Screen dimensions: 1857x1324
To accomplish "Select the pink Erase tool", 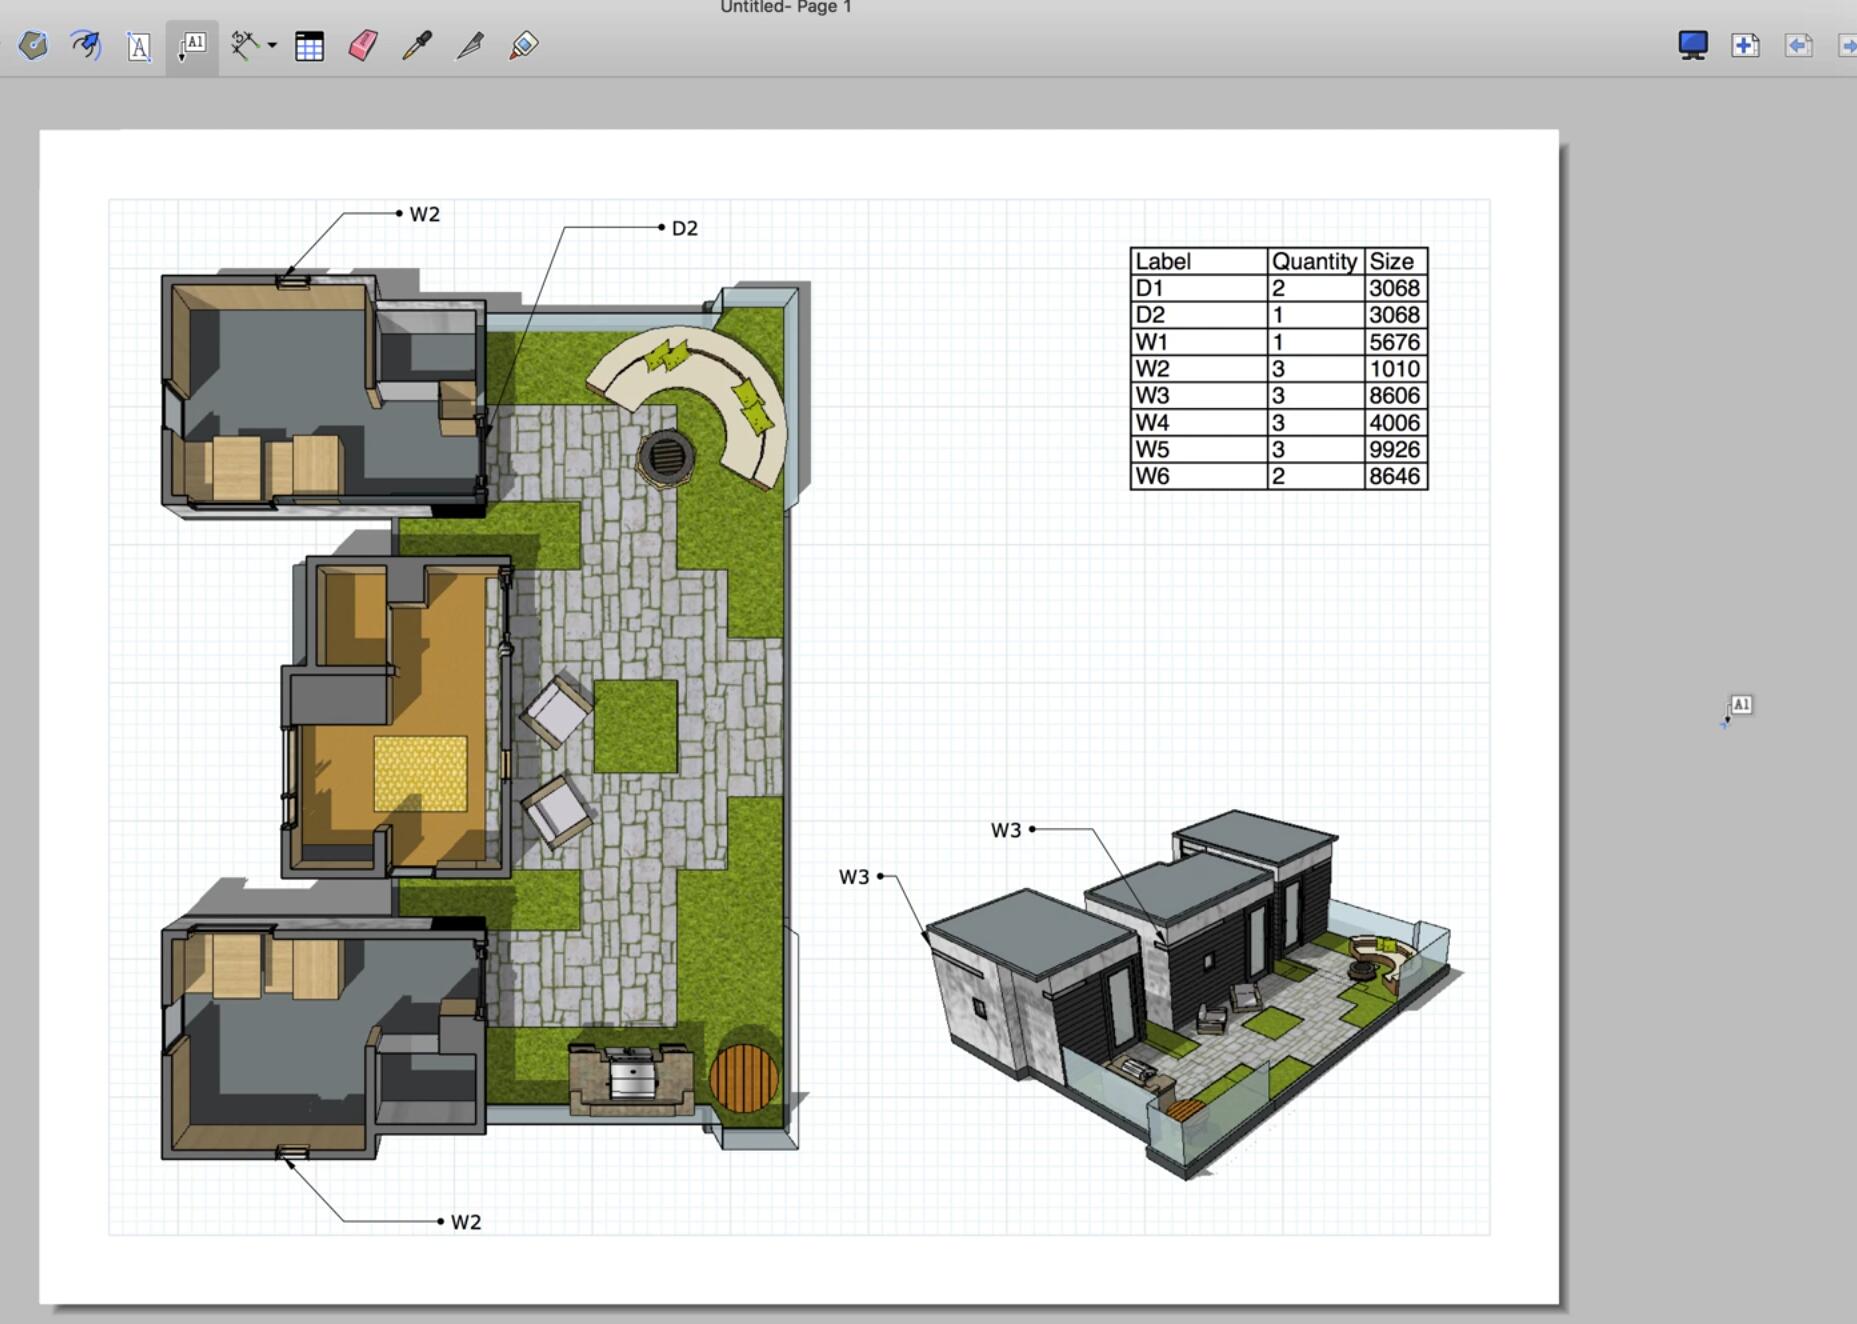I will (363, 46).
